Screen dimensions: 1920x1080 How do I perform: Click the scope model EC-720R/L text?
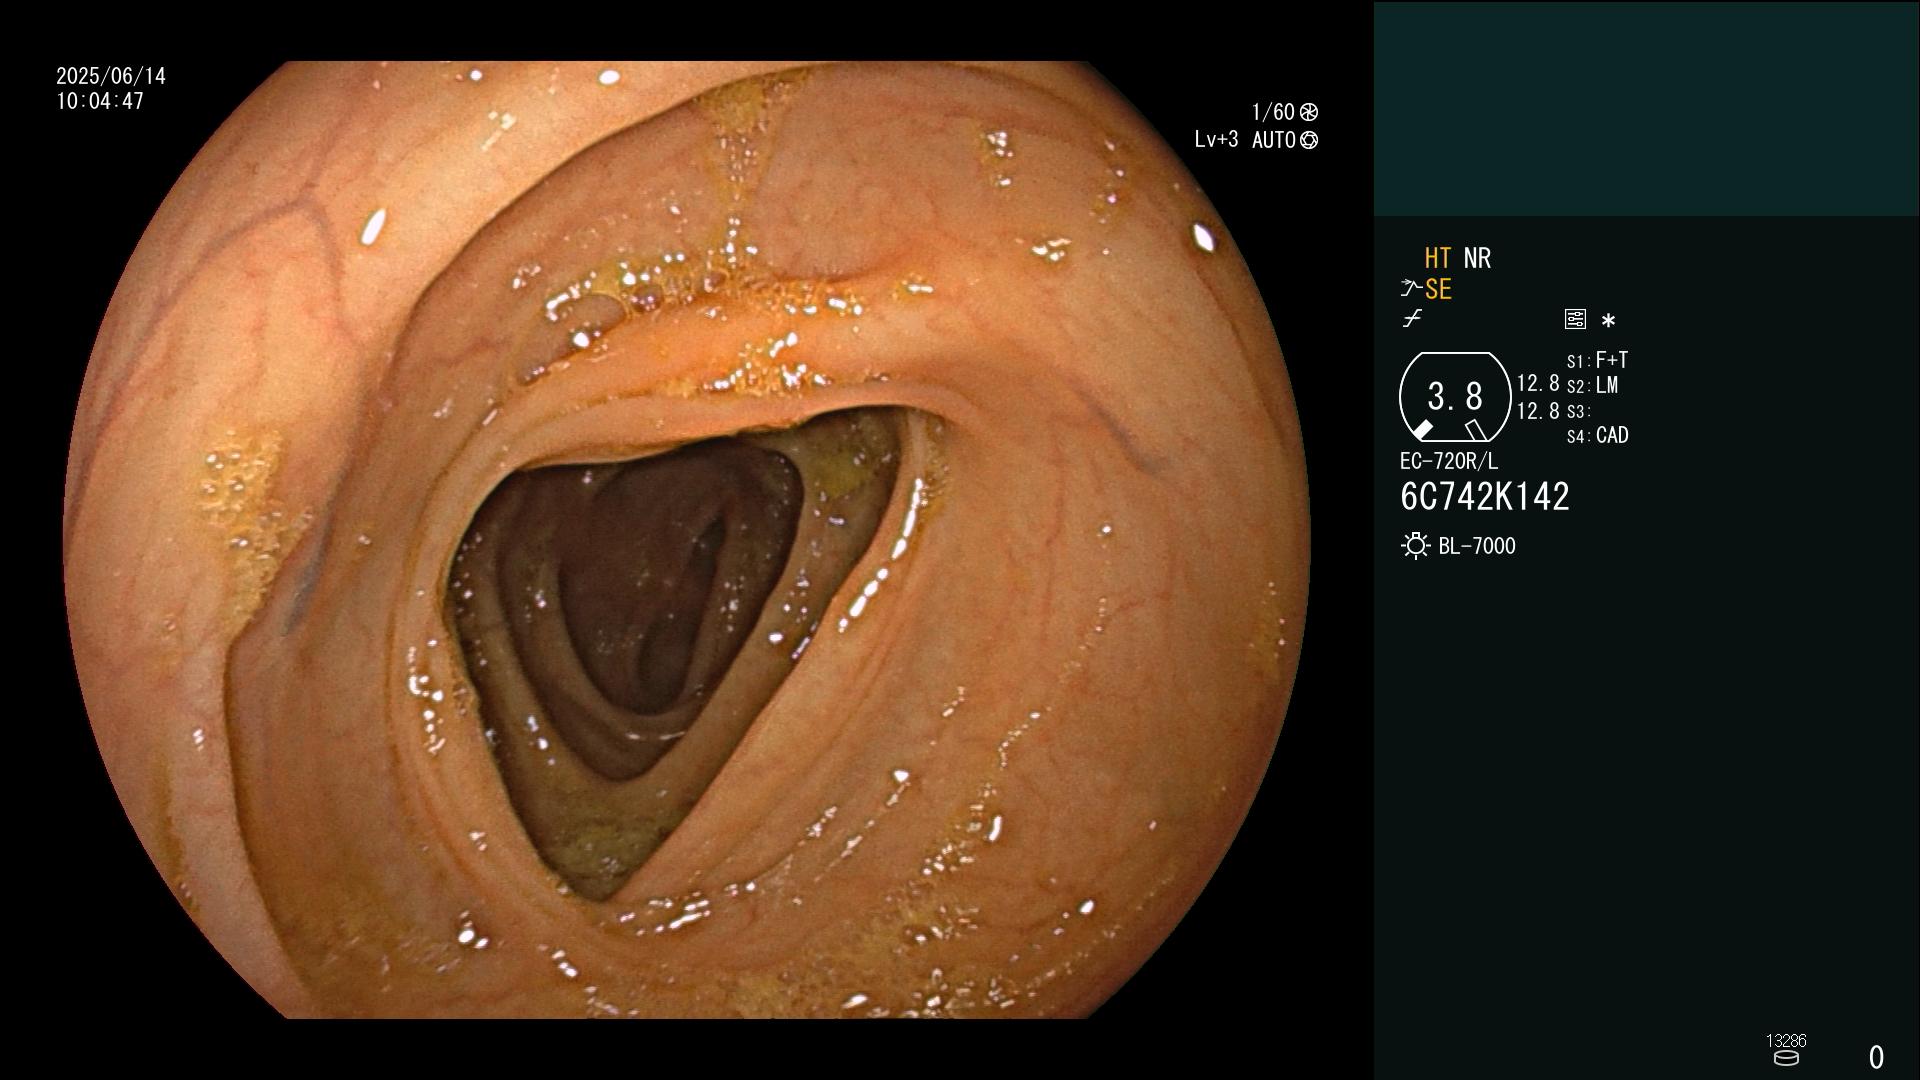[x=1449, y=461]
